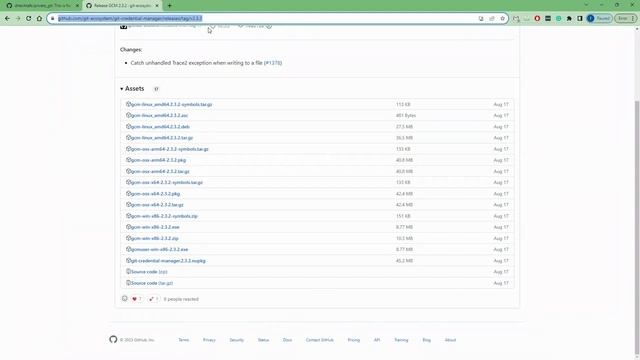
Task: Open the red Opera-style extension icon
Action: coord(537,18)
